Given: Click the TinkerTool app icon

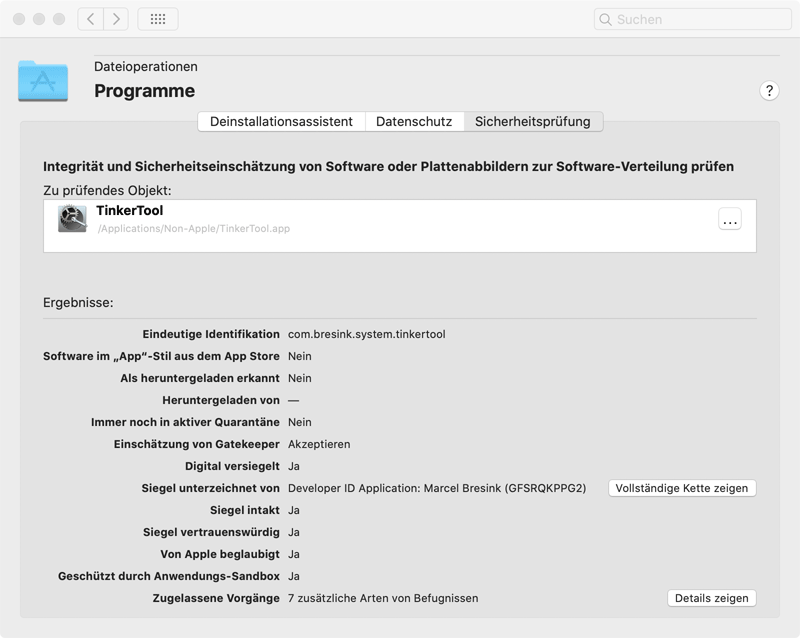Looking at the screenshot, I should tap(72, 218).
